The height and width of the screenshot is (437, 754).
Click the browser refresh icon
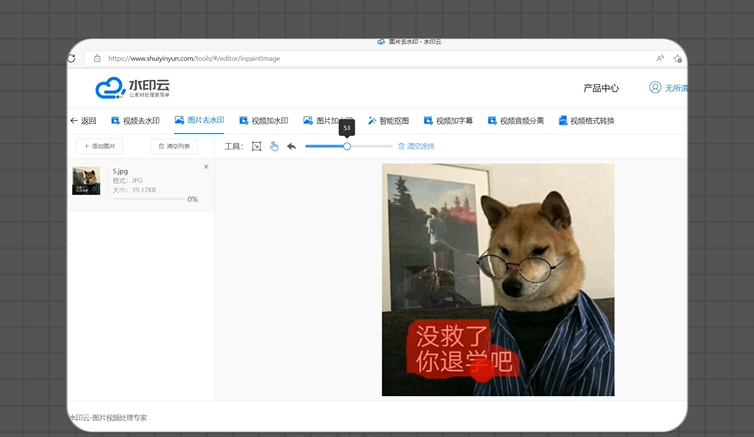pos(72,58)
